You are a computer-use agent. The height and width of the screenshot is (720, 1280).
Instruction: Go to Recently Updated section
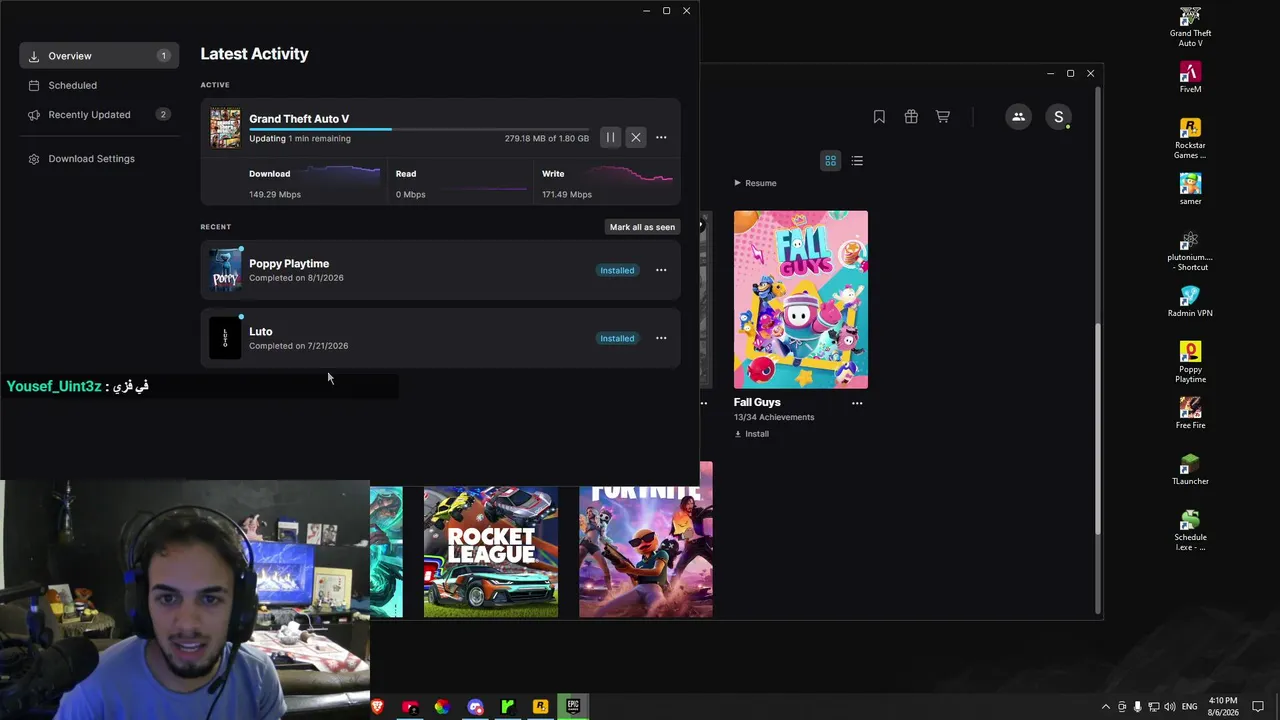pos(99,114)
